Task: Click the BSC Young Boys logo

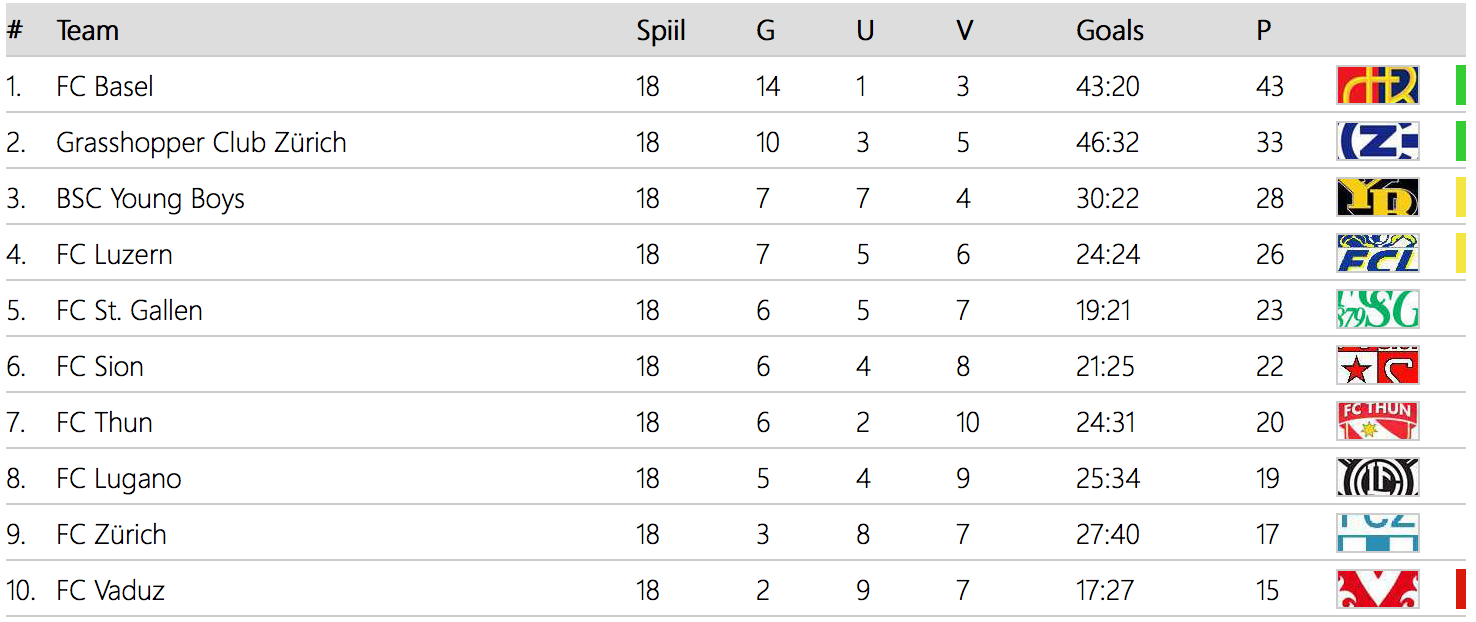Action: [1377, 198]
